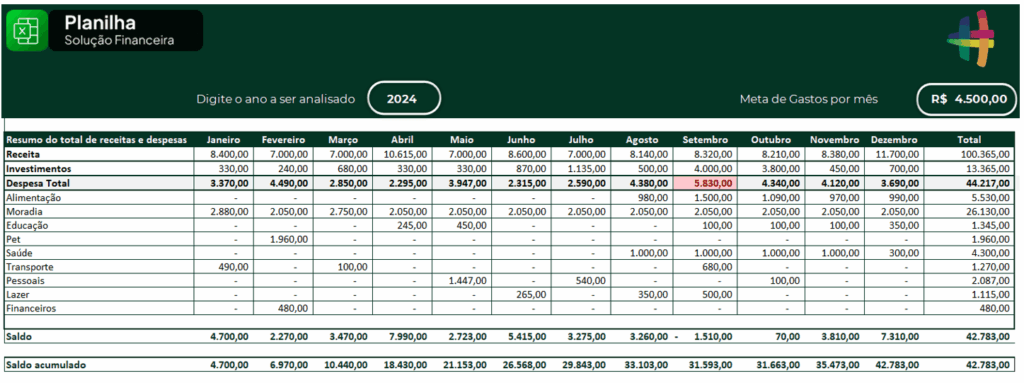This screenshot has height=383, width=1024.
Task: Select the Saldo Abril cell 7.990,00
Action: tap(402, 336)
